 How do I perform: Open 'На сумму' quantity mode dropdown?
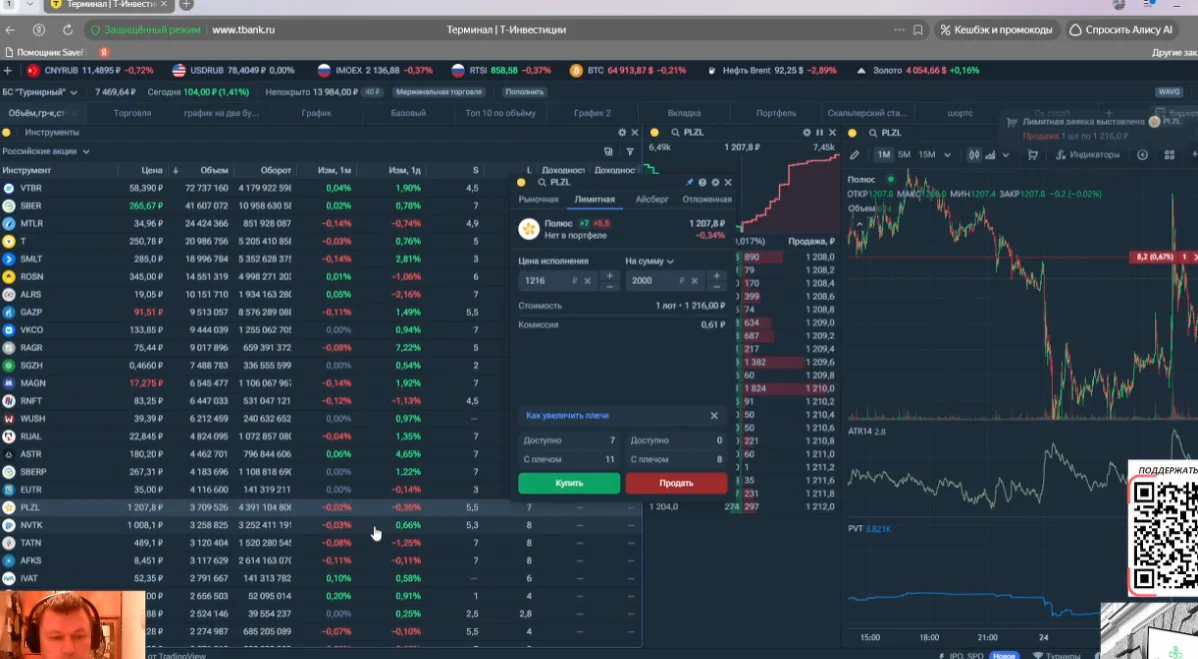click(649, 261)
